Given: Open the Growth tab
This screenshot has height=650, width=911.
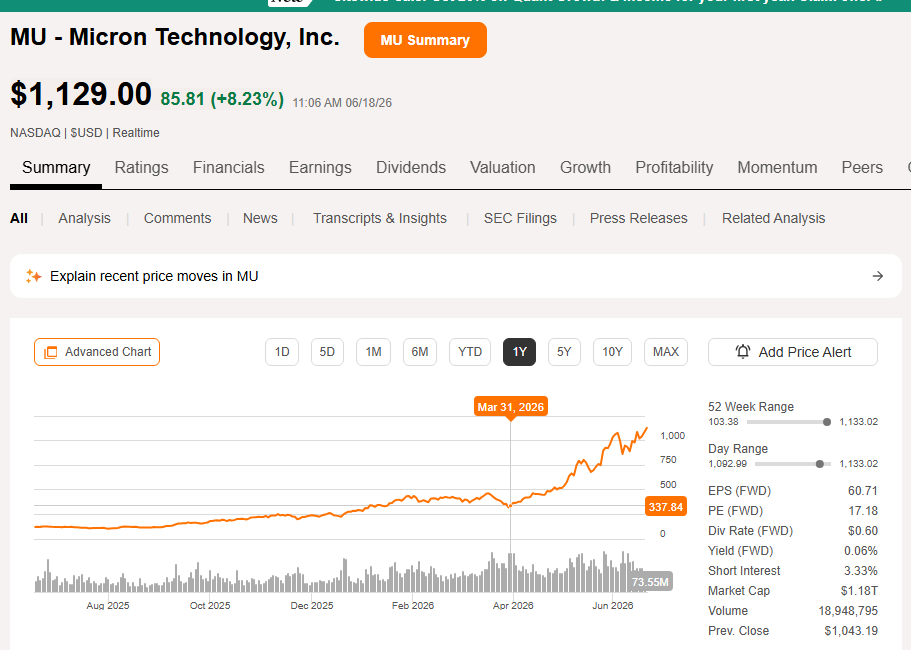Looking at the screenshot, I should point(585,167).
